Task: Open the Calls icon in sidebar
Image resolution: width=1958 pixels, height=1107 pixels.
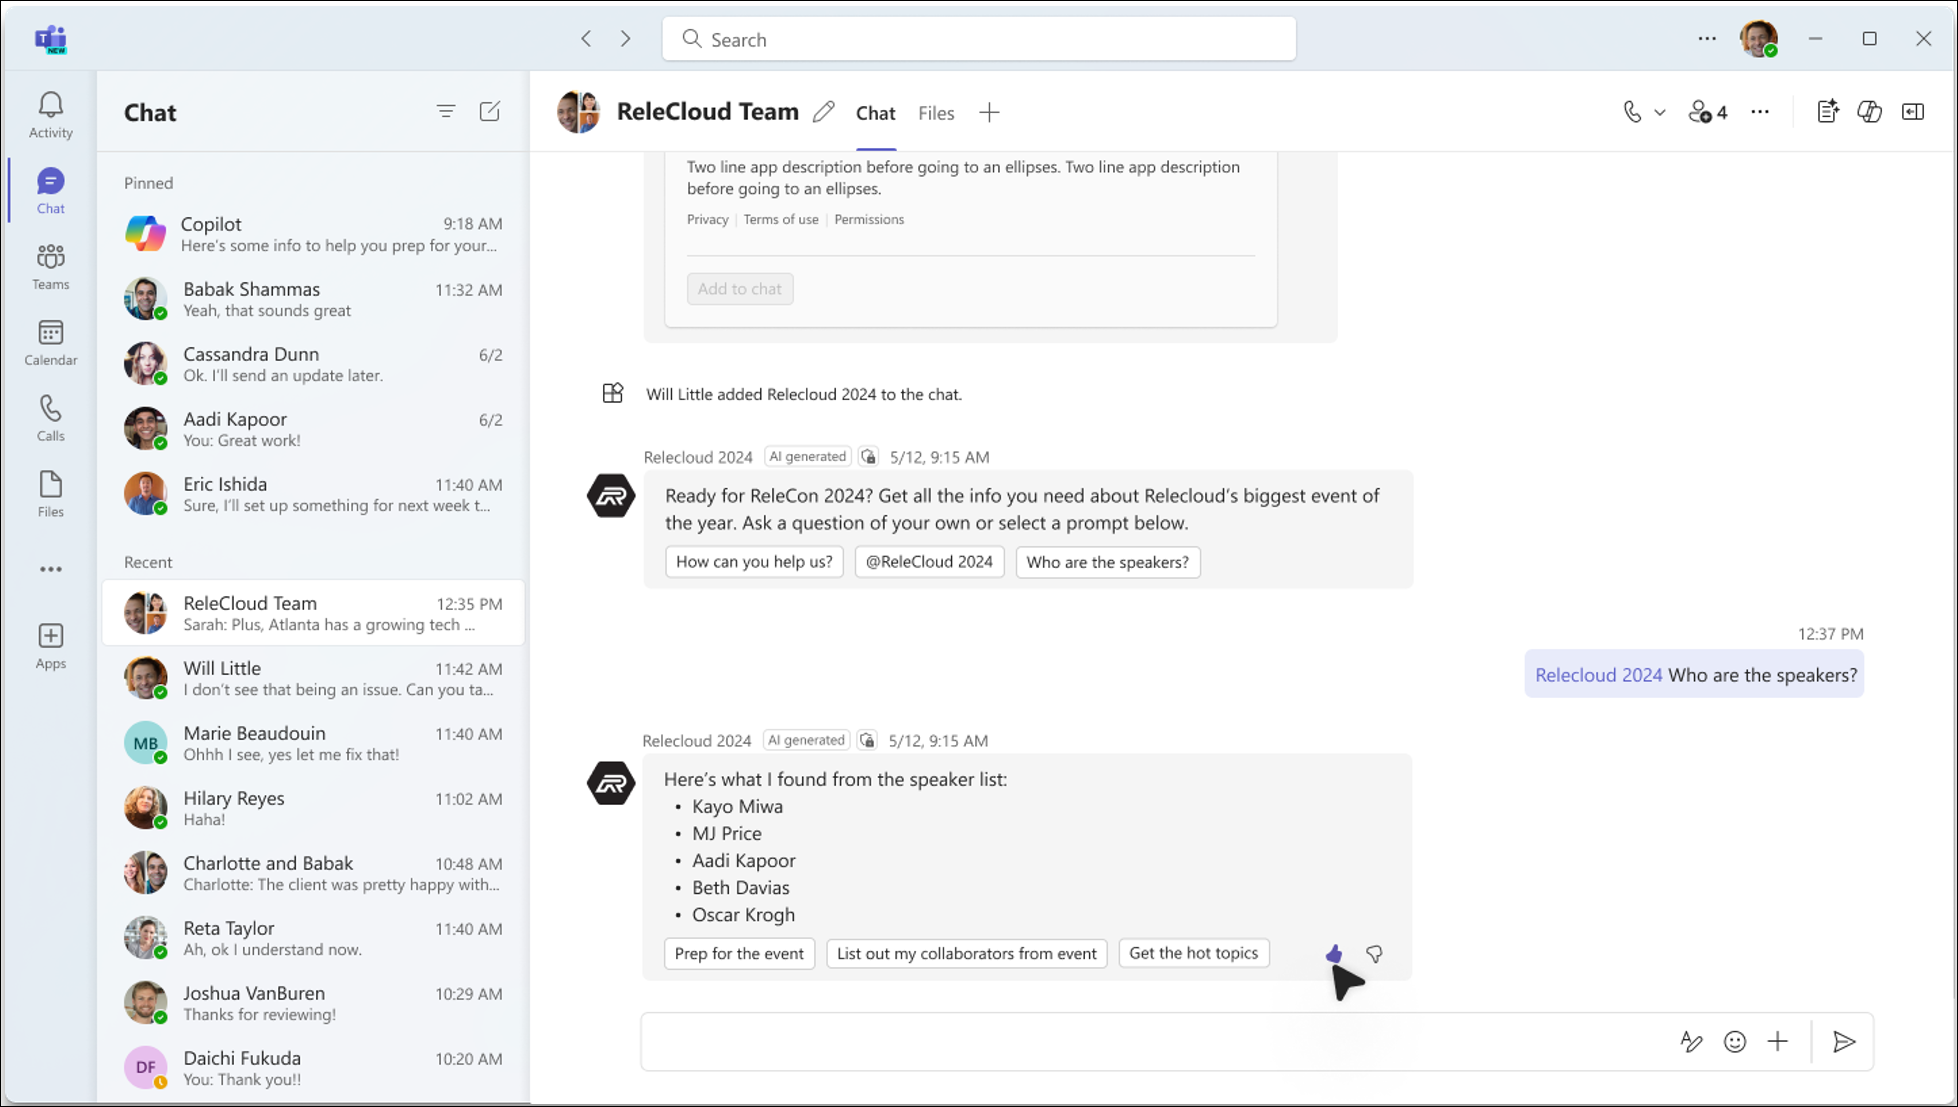Action: (50, 416)
